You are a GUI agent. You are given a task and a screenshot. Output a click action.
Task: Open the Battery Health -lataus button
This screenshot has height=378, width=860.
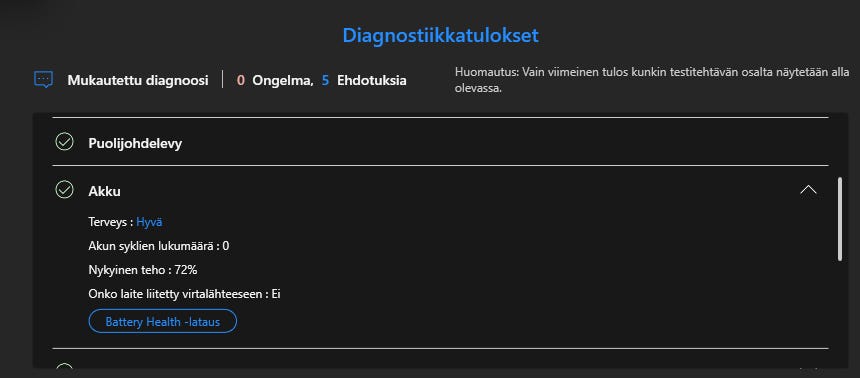click(x=162, y=321)
